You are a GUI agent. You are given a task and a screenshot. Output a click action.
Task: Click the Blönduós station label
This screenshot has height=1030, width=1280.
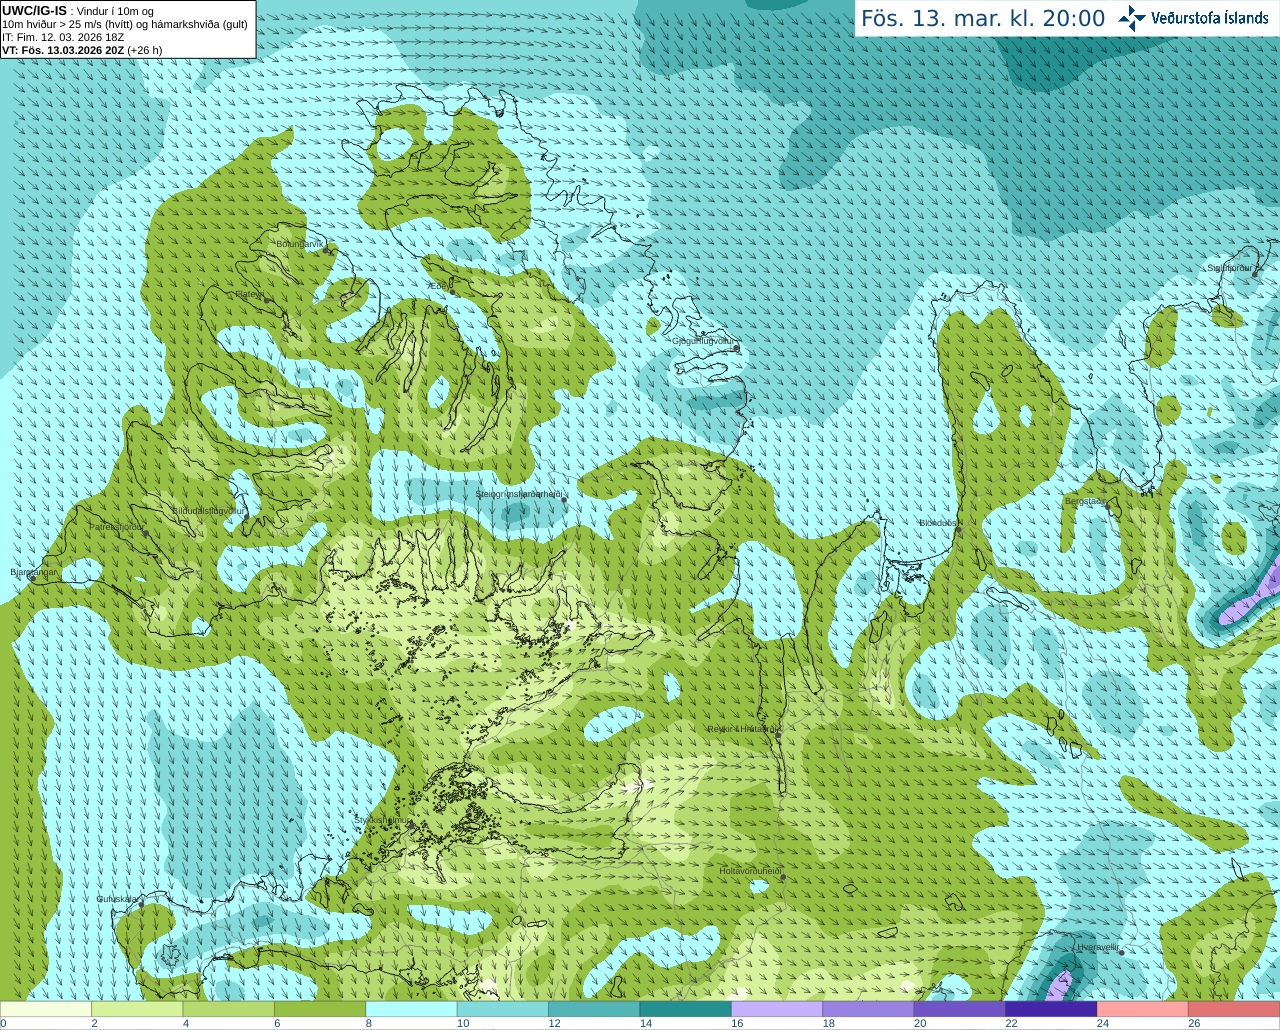point(937,523)
